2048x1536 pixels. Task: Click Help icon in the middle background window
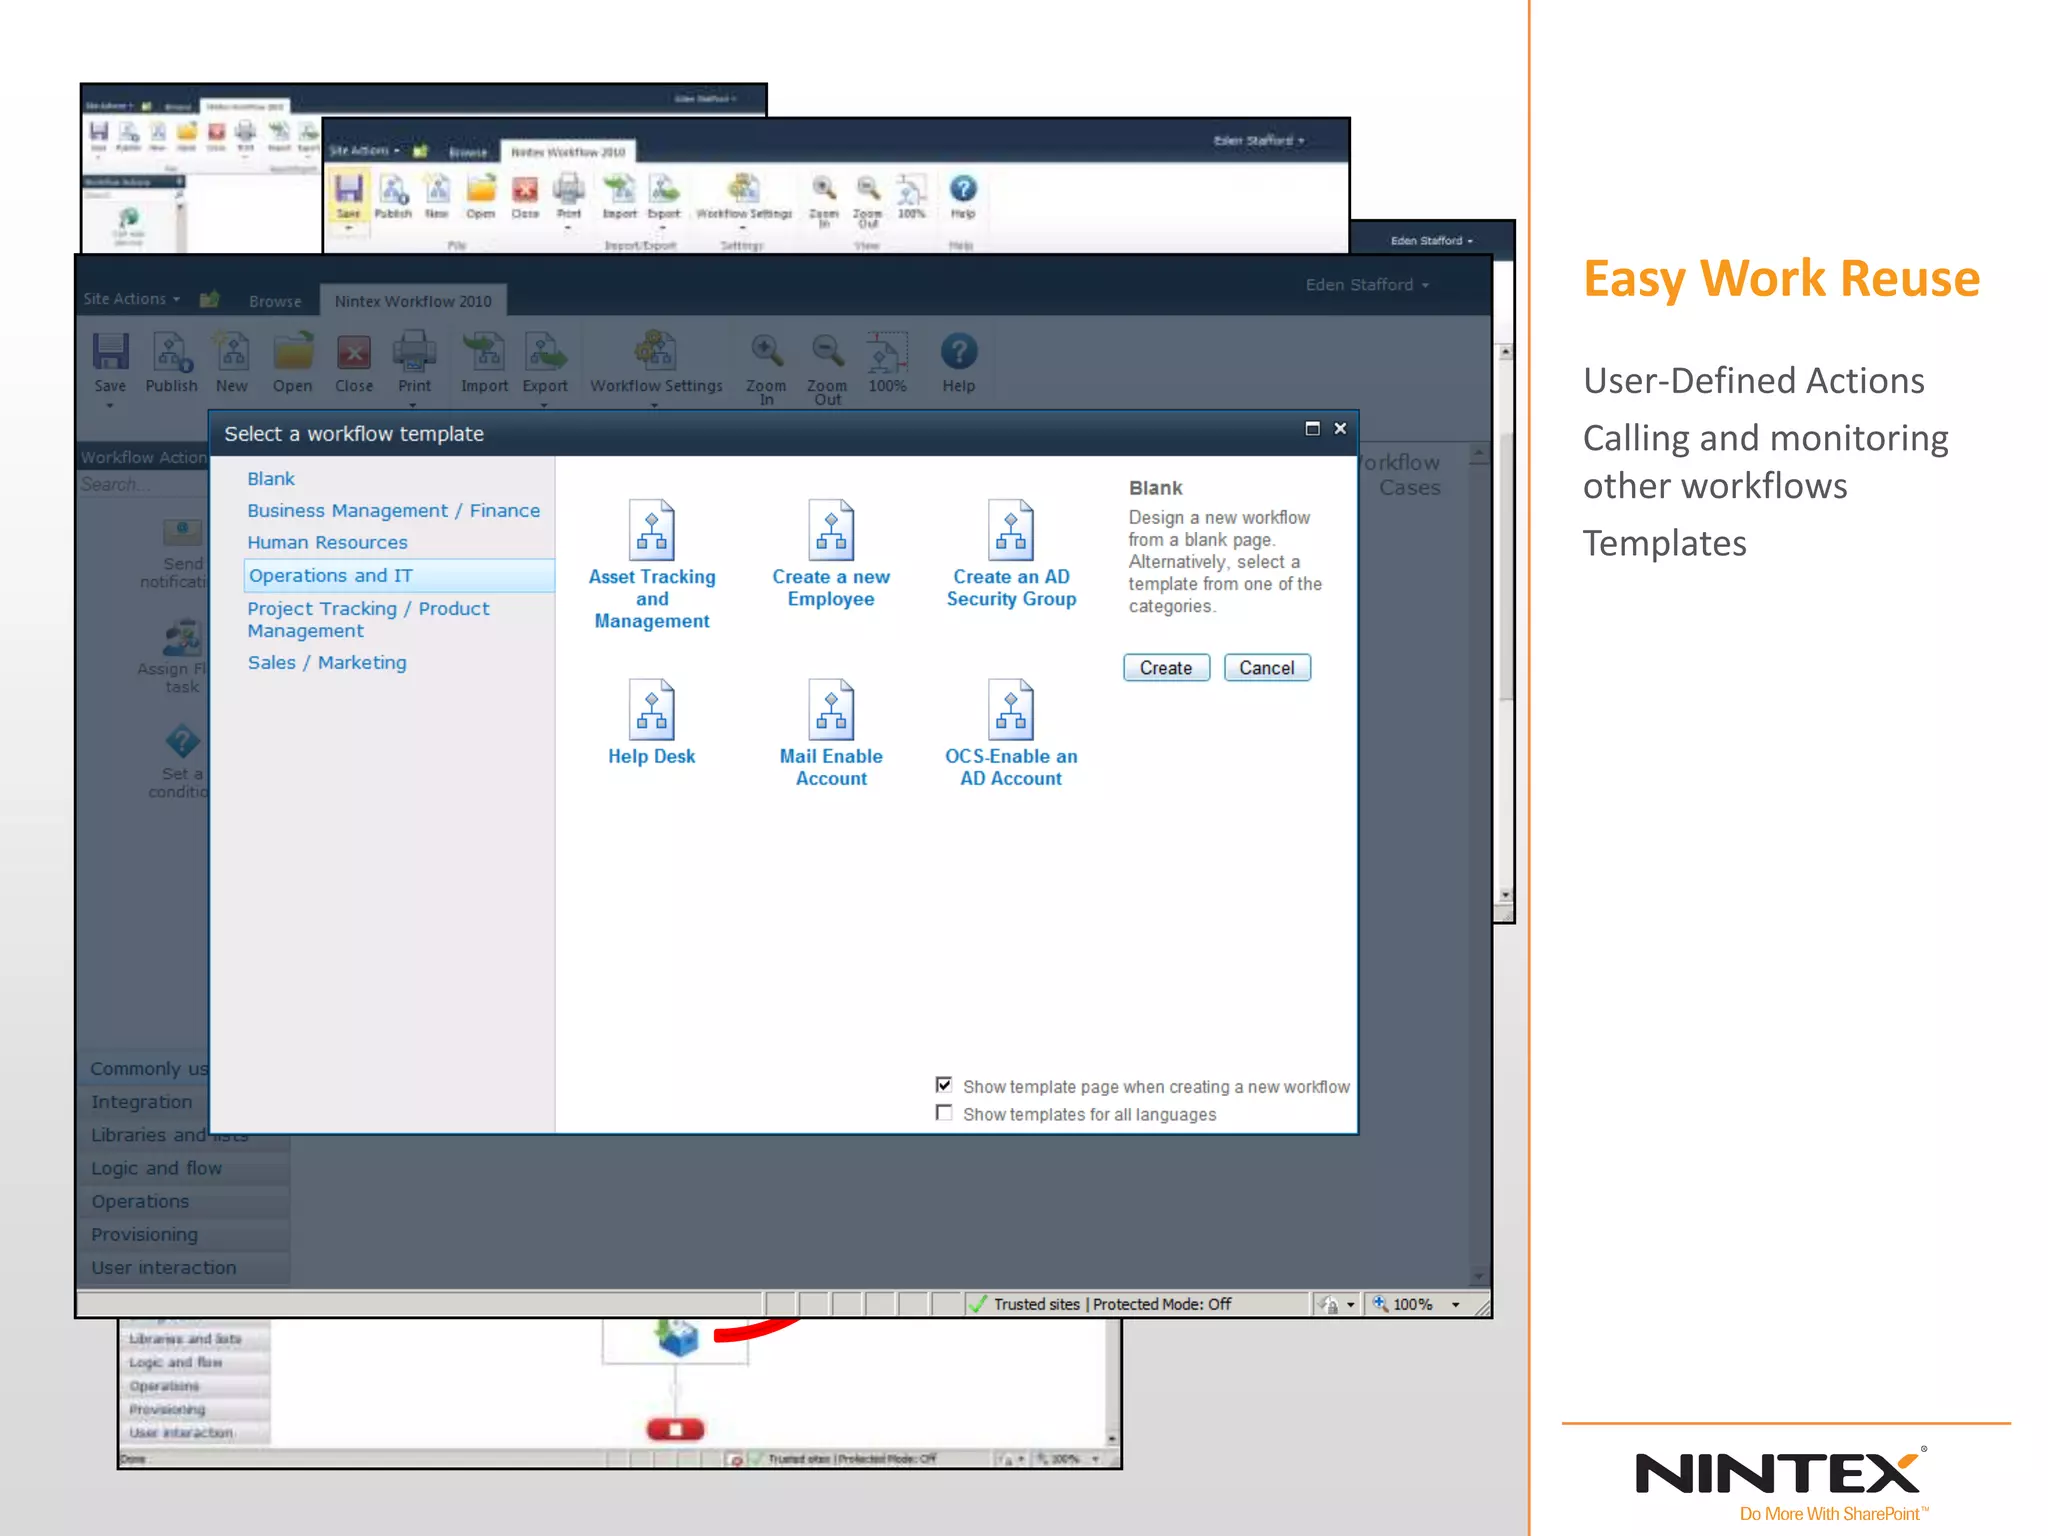(962, 189)
